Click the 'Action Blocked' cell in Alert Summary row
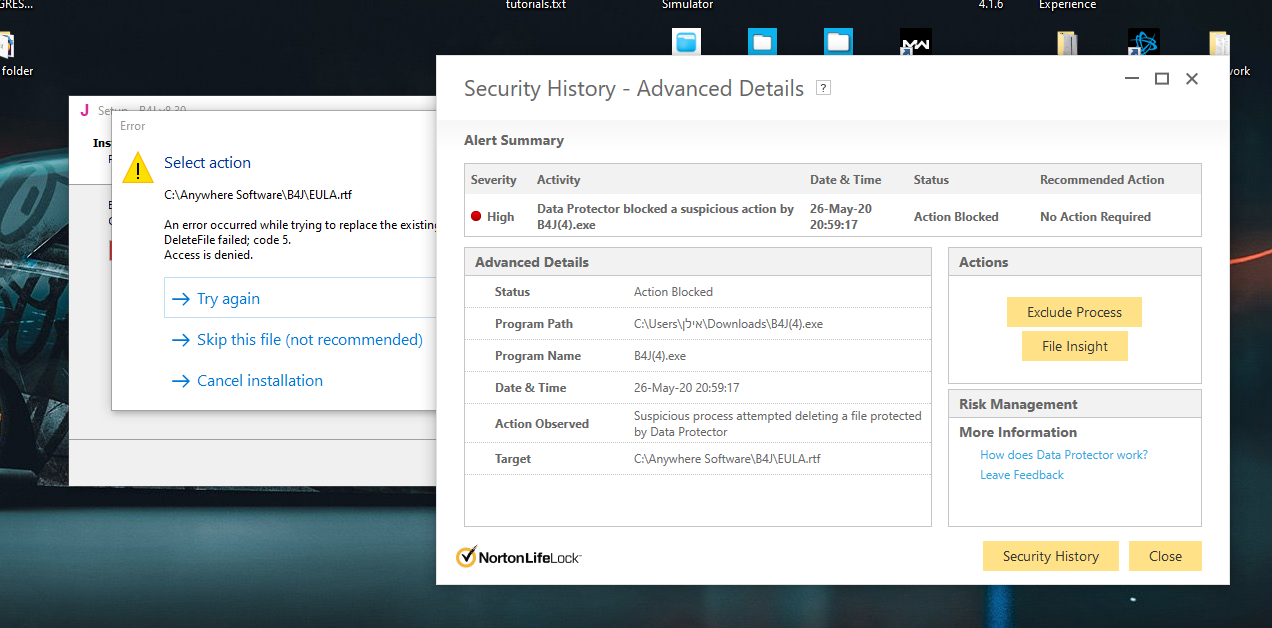The height and width of the screenshot is (628, 1272). pyautogui.click(x=956, y=216)
